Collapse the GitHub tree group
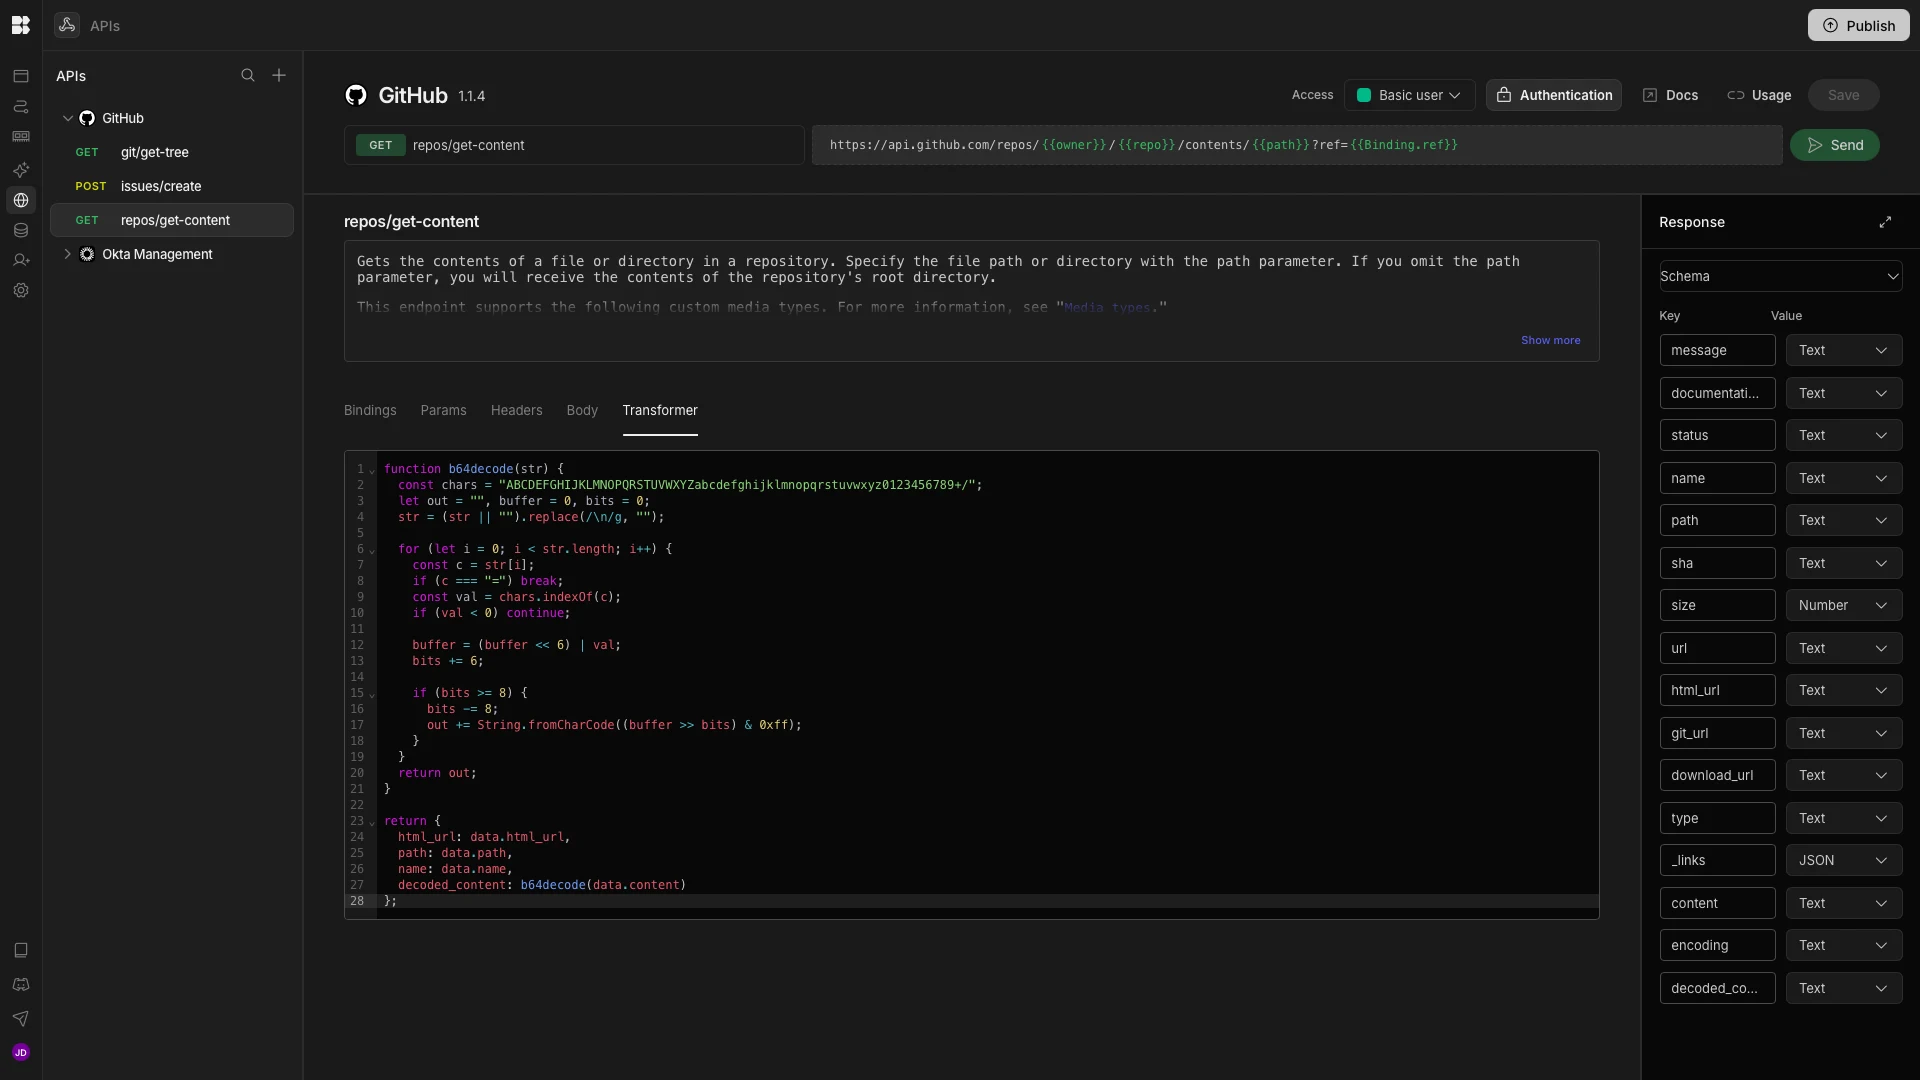Viewport: 1920px width, 1080px height. [67, 118]
